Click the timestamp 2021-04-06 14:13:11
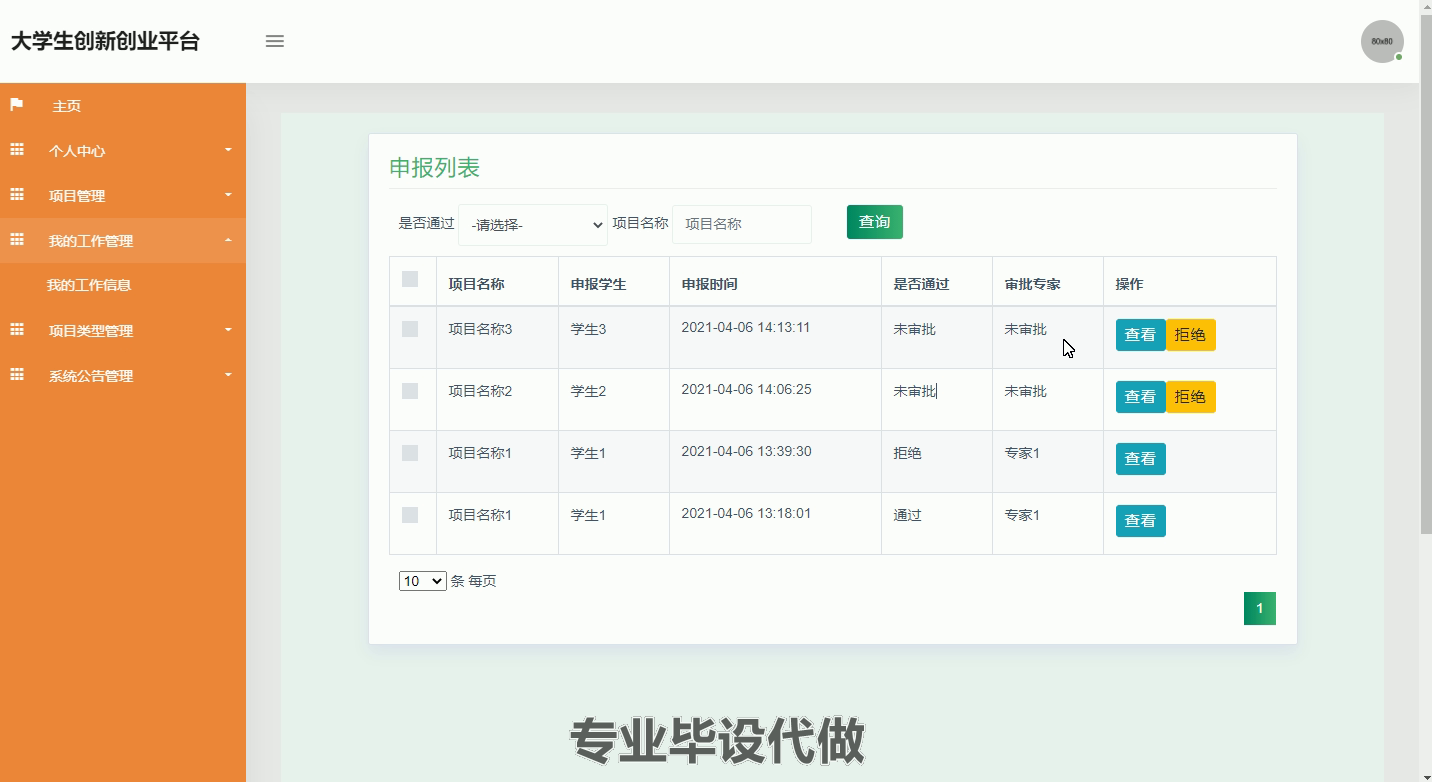1432x782 pixels. [746, 327]
